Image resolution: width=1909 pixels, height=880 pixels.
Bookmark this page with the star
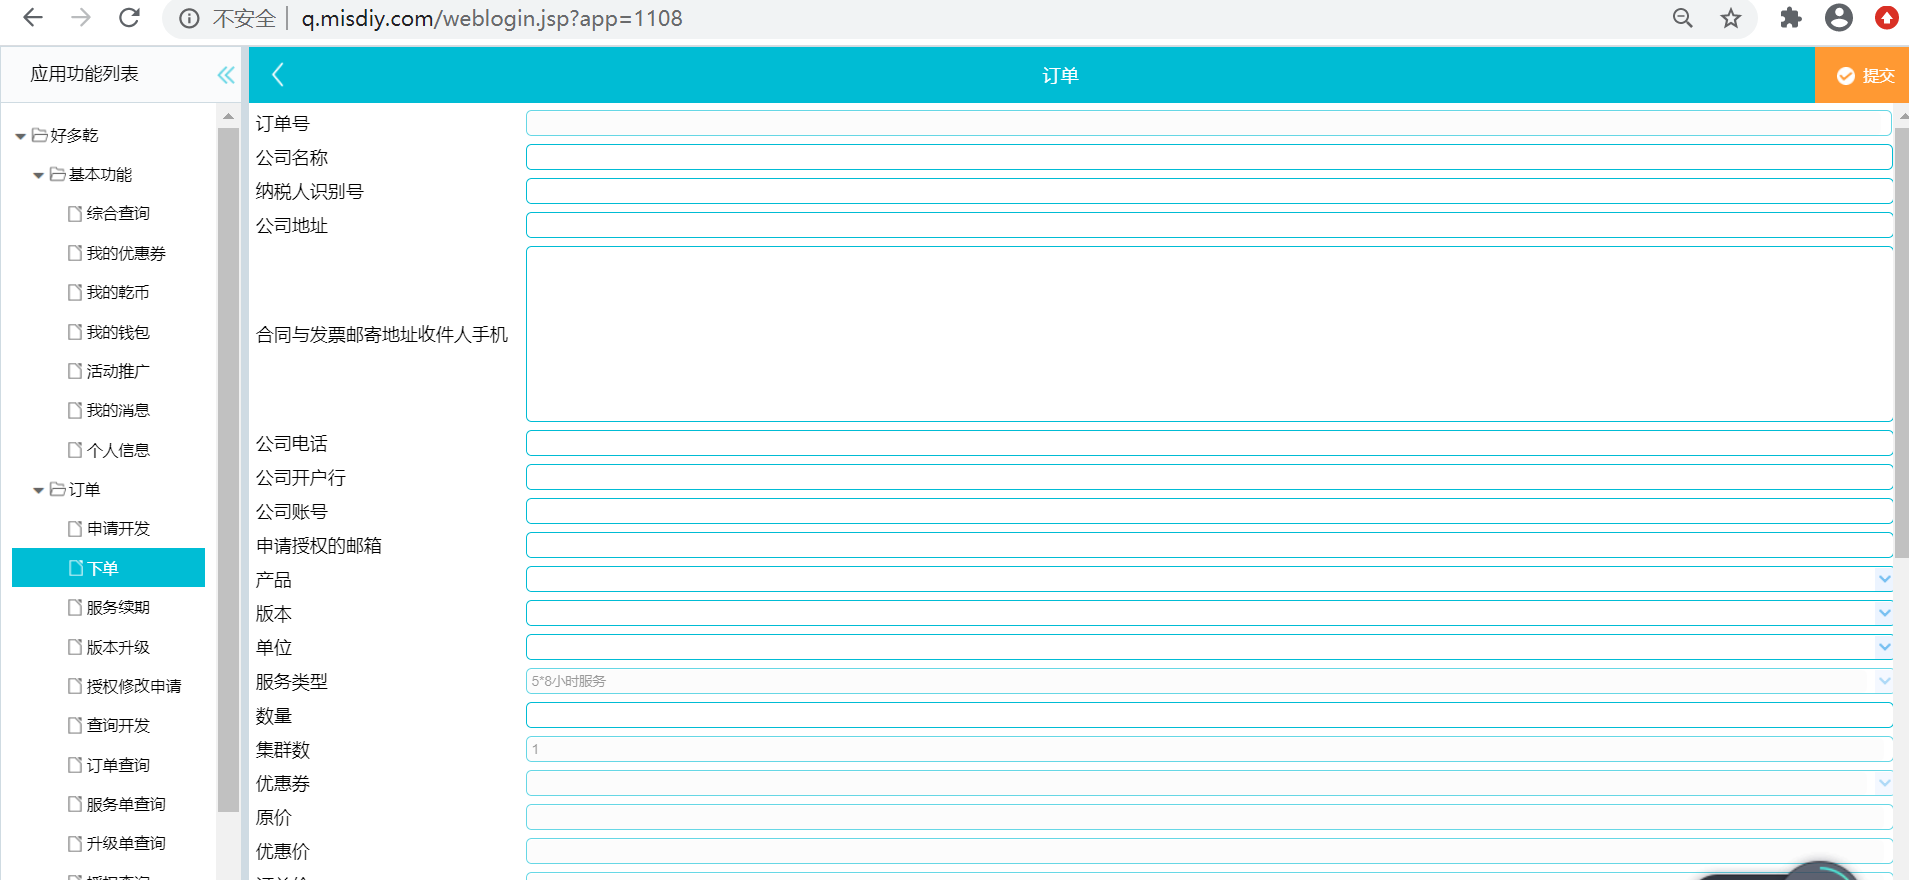1731,18
